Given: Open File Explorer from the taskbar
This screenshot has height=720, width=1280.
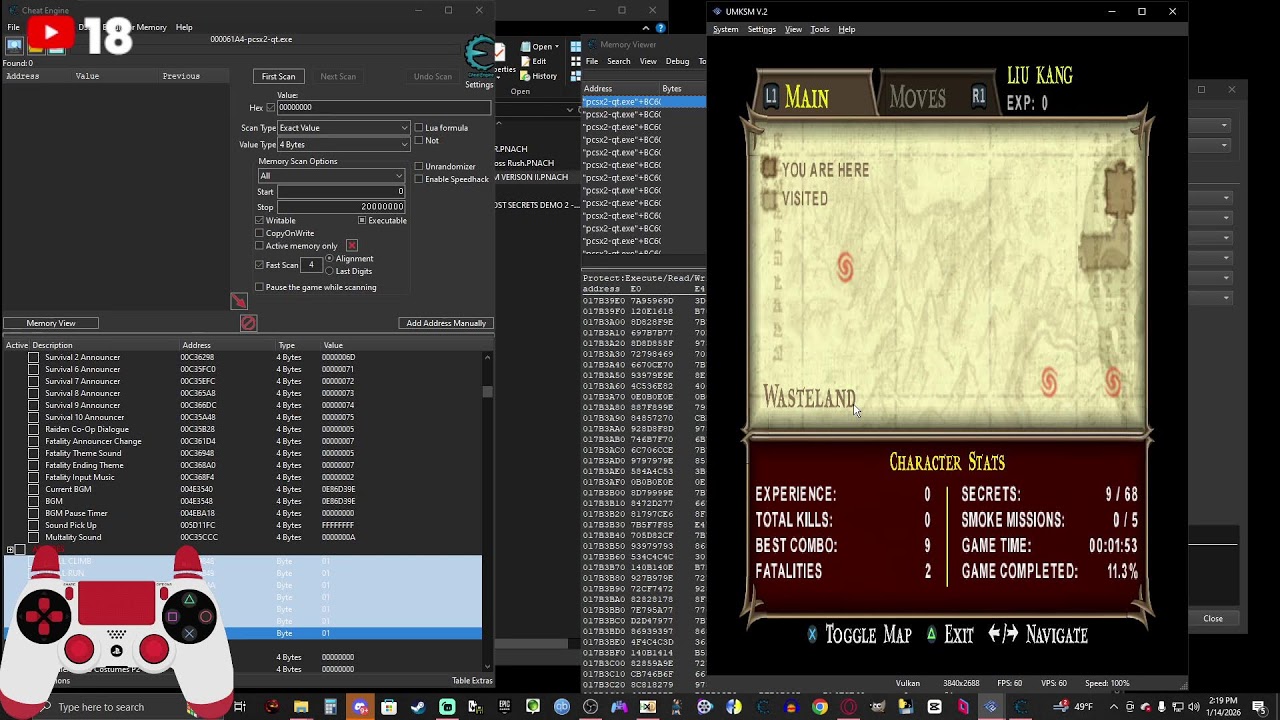Looking at the screenshot, I should pos(301,707).
